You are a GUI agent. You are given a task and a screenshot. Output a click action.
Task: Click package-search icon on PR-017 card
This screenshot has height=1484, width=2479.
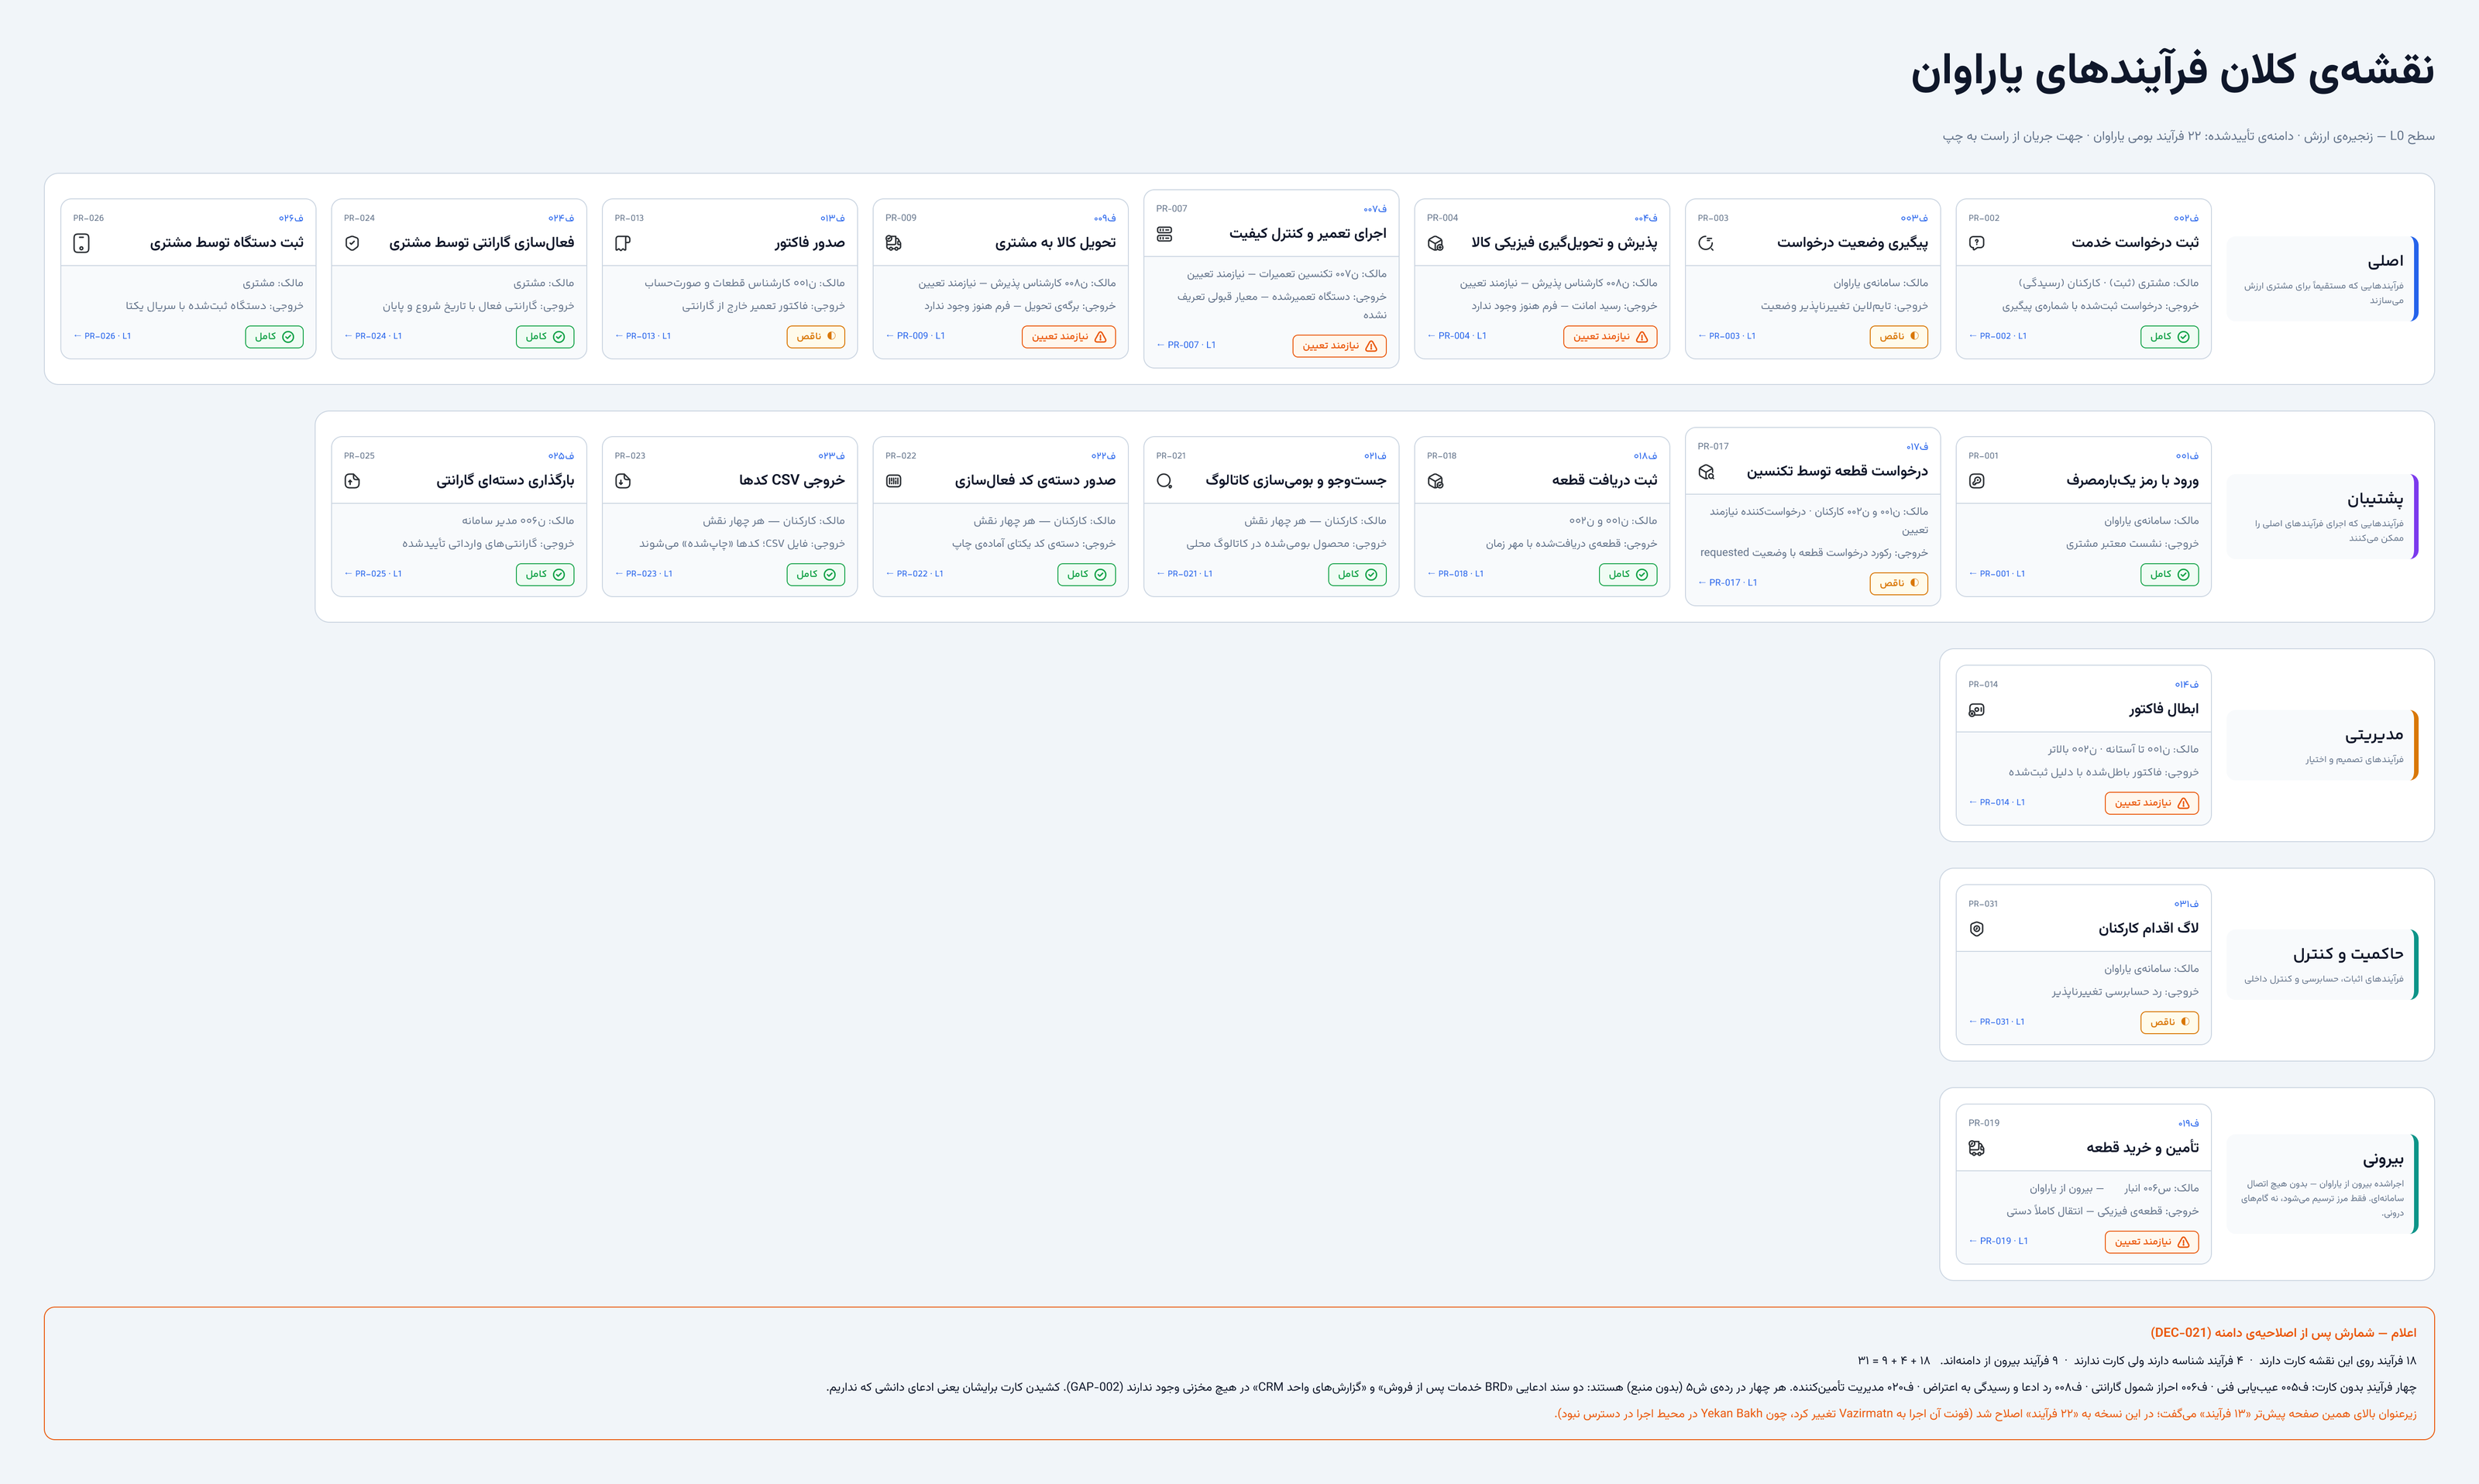pos(1706,472)
